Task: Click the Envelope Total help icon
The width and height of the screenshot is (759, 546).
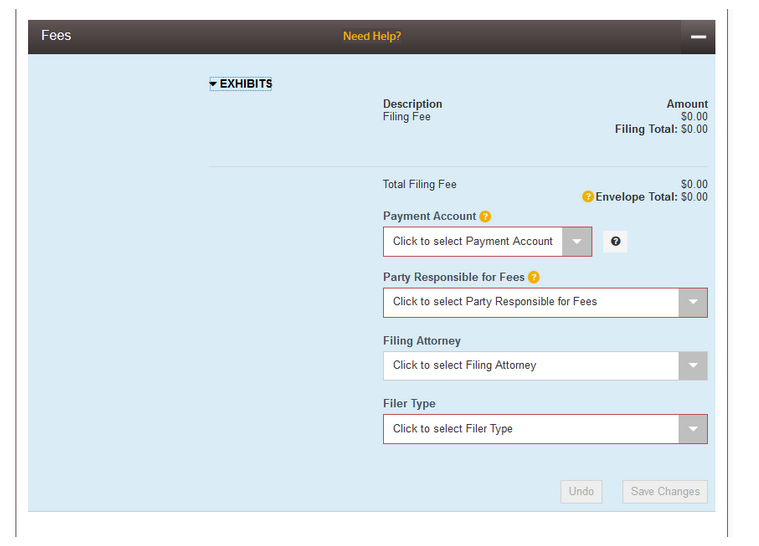Action: (x=588, y=197)
